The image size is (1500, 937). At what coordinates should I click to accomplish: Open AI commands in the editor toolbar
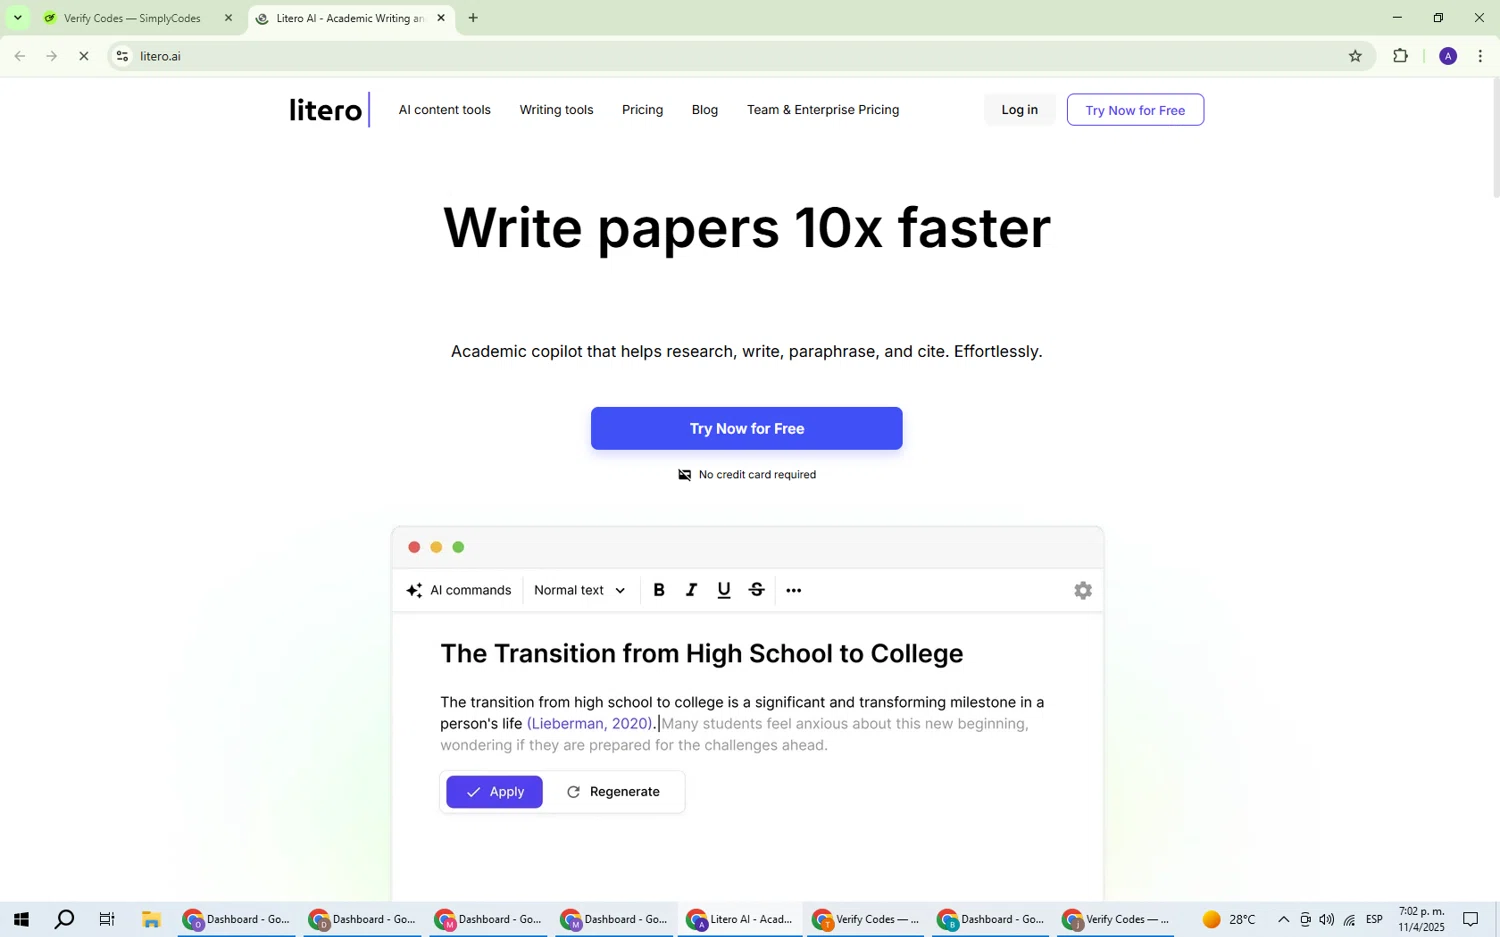pos(459,590)
